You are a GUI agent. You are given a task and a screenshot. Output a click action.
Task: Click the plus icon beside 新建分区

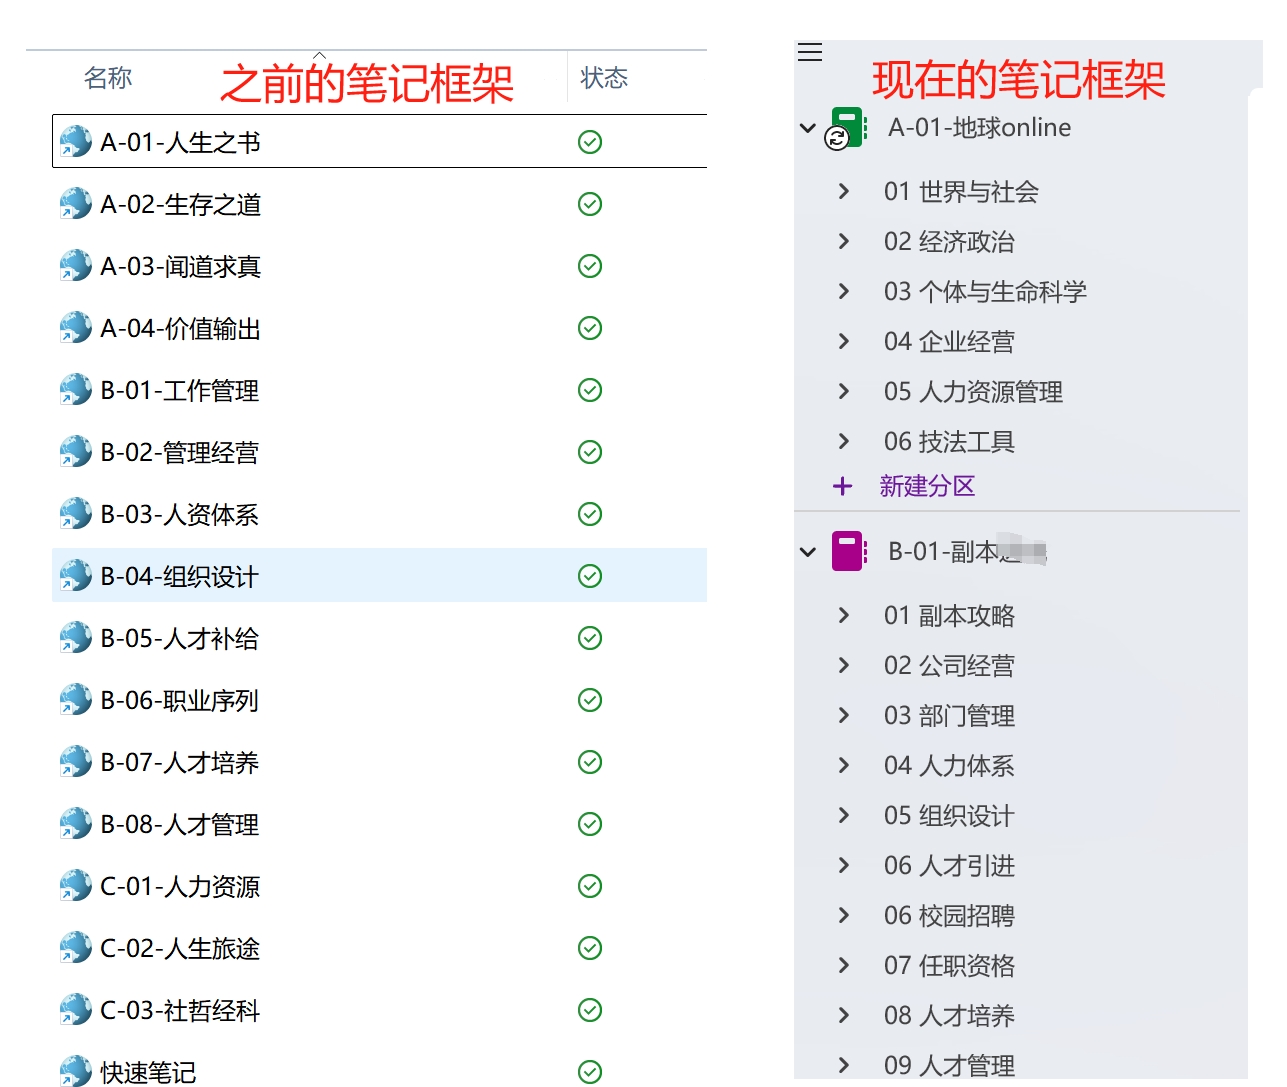843,486
